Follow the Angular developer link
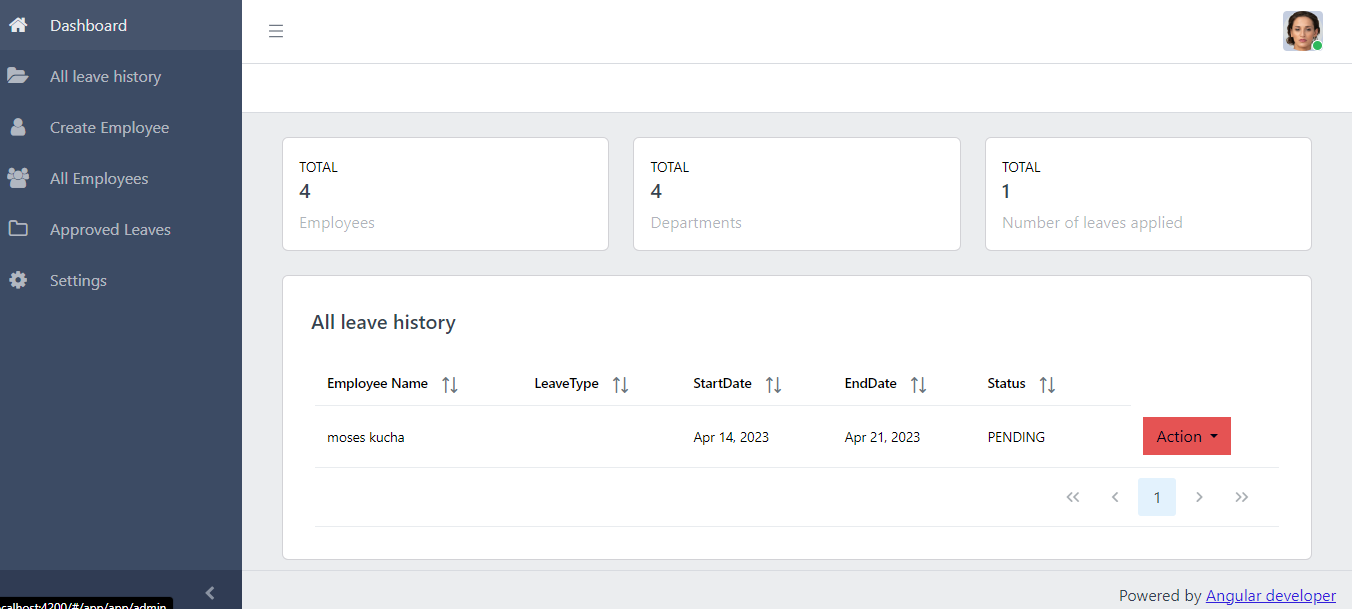The image size is (1352, 609). [1270, 595]
